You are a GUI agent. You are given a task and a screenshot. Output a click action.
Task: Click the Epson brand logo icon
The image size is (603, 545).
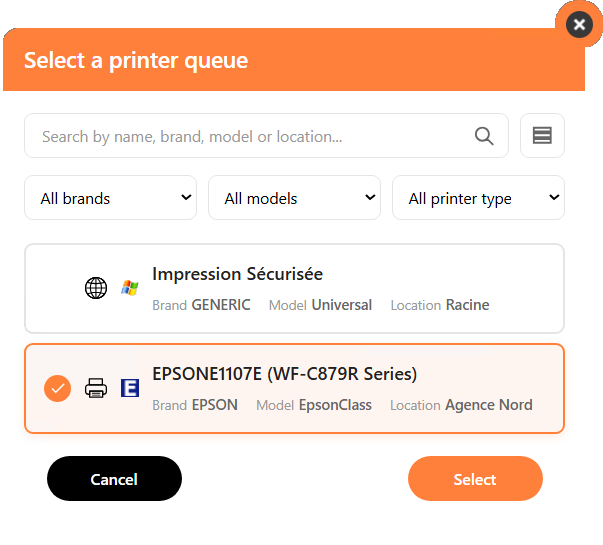pos(129,388)
